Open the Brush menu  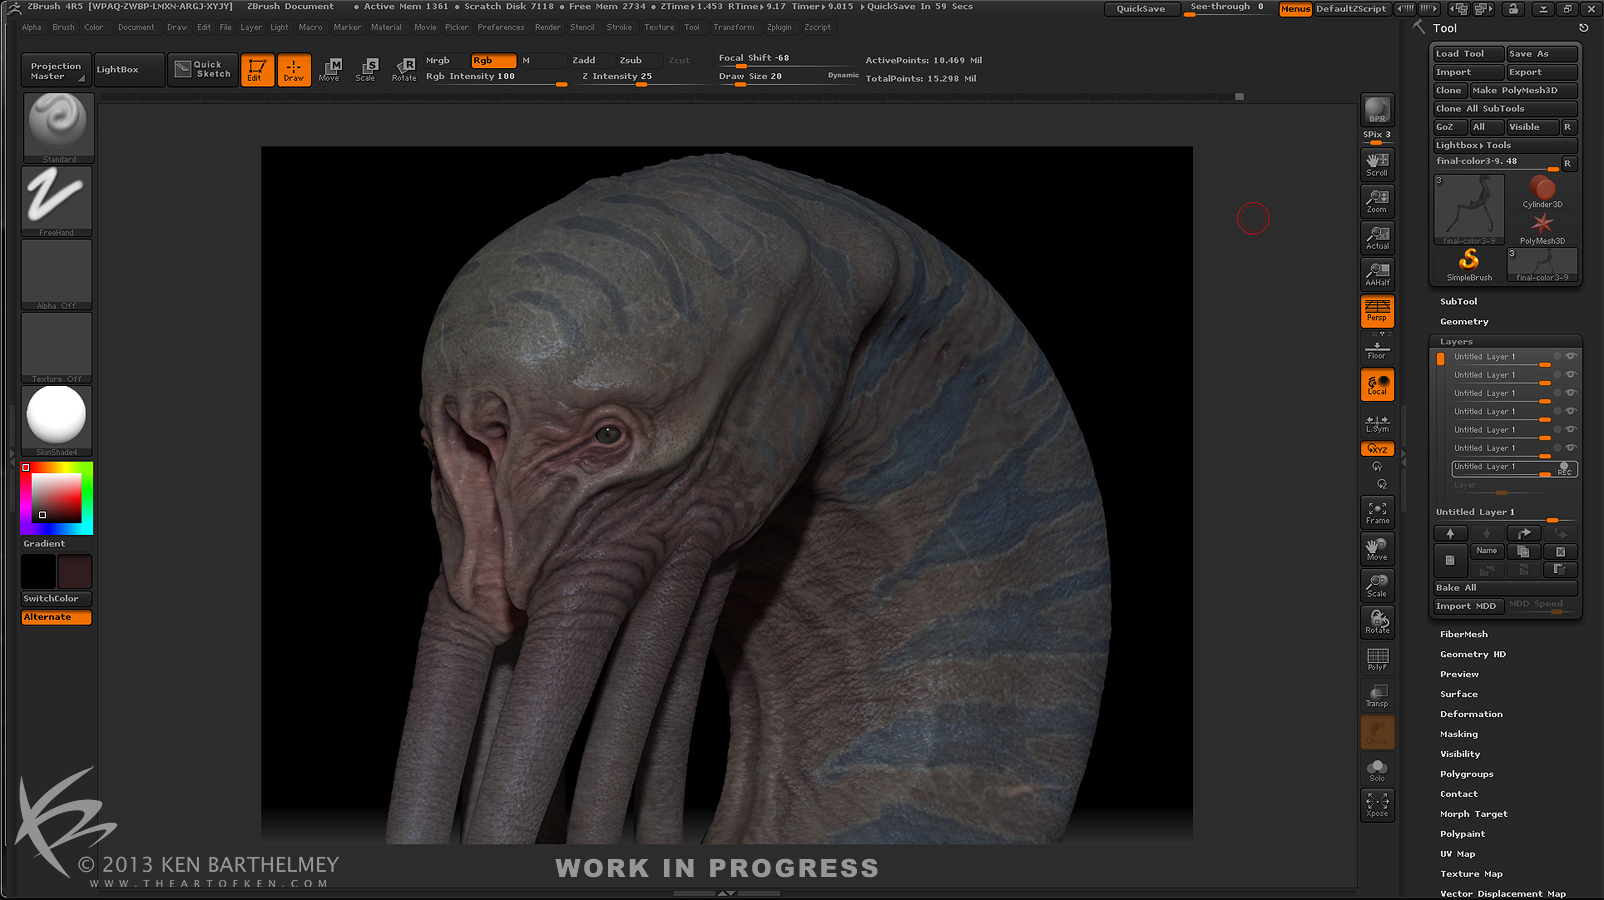tap(63, 27)
